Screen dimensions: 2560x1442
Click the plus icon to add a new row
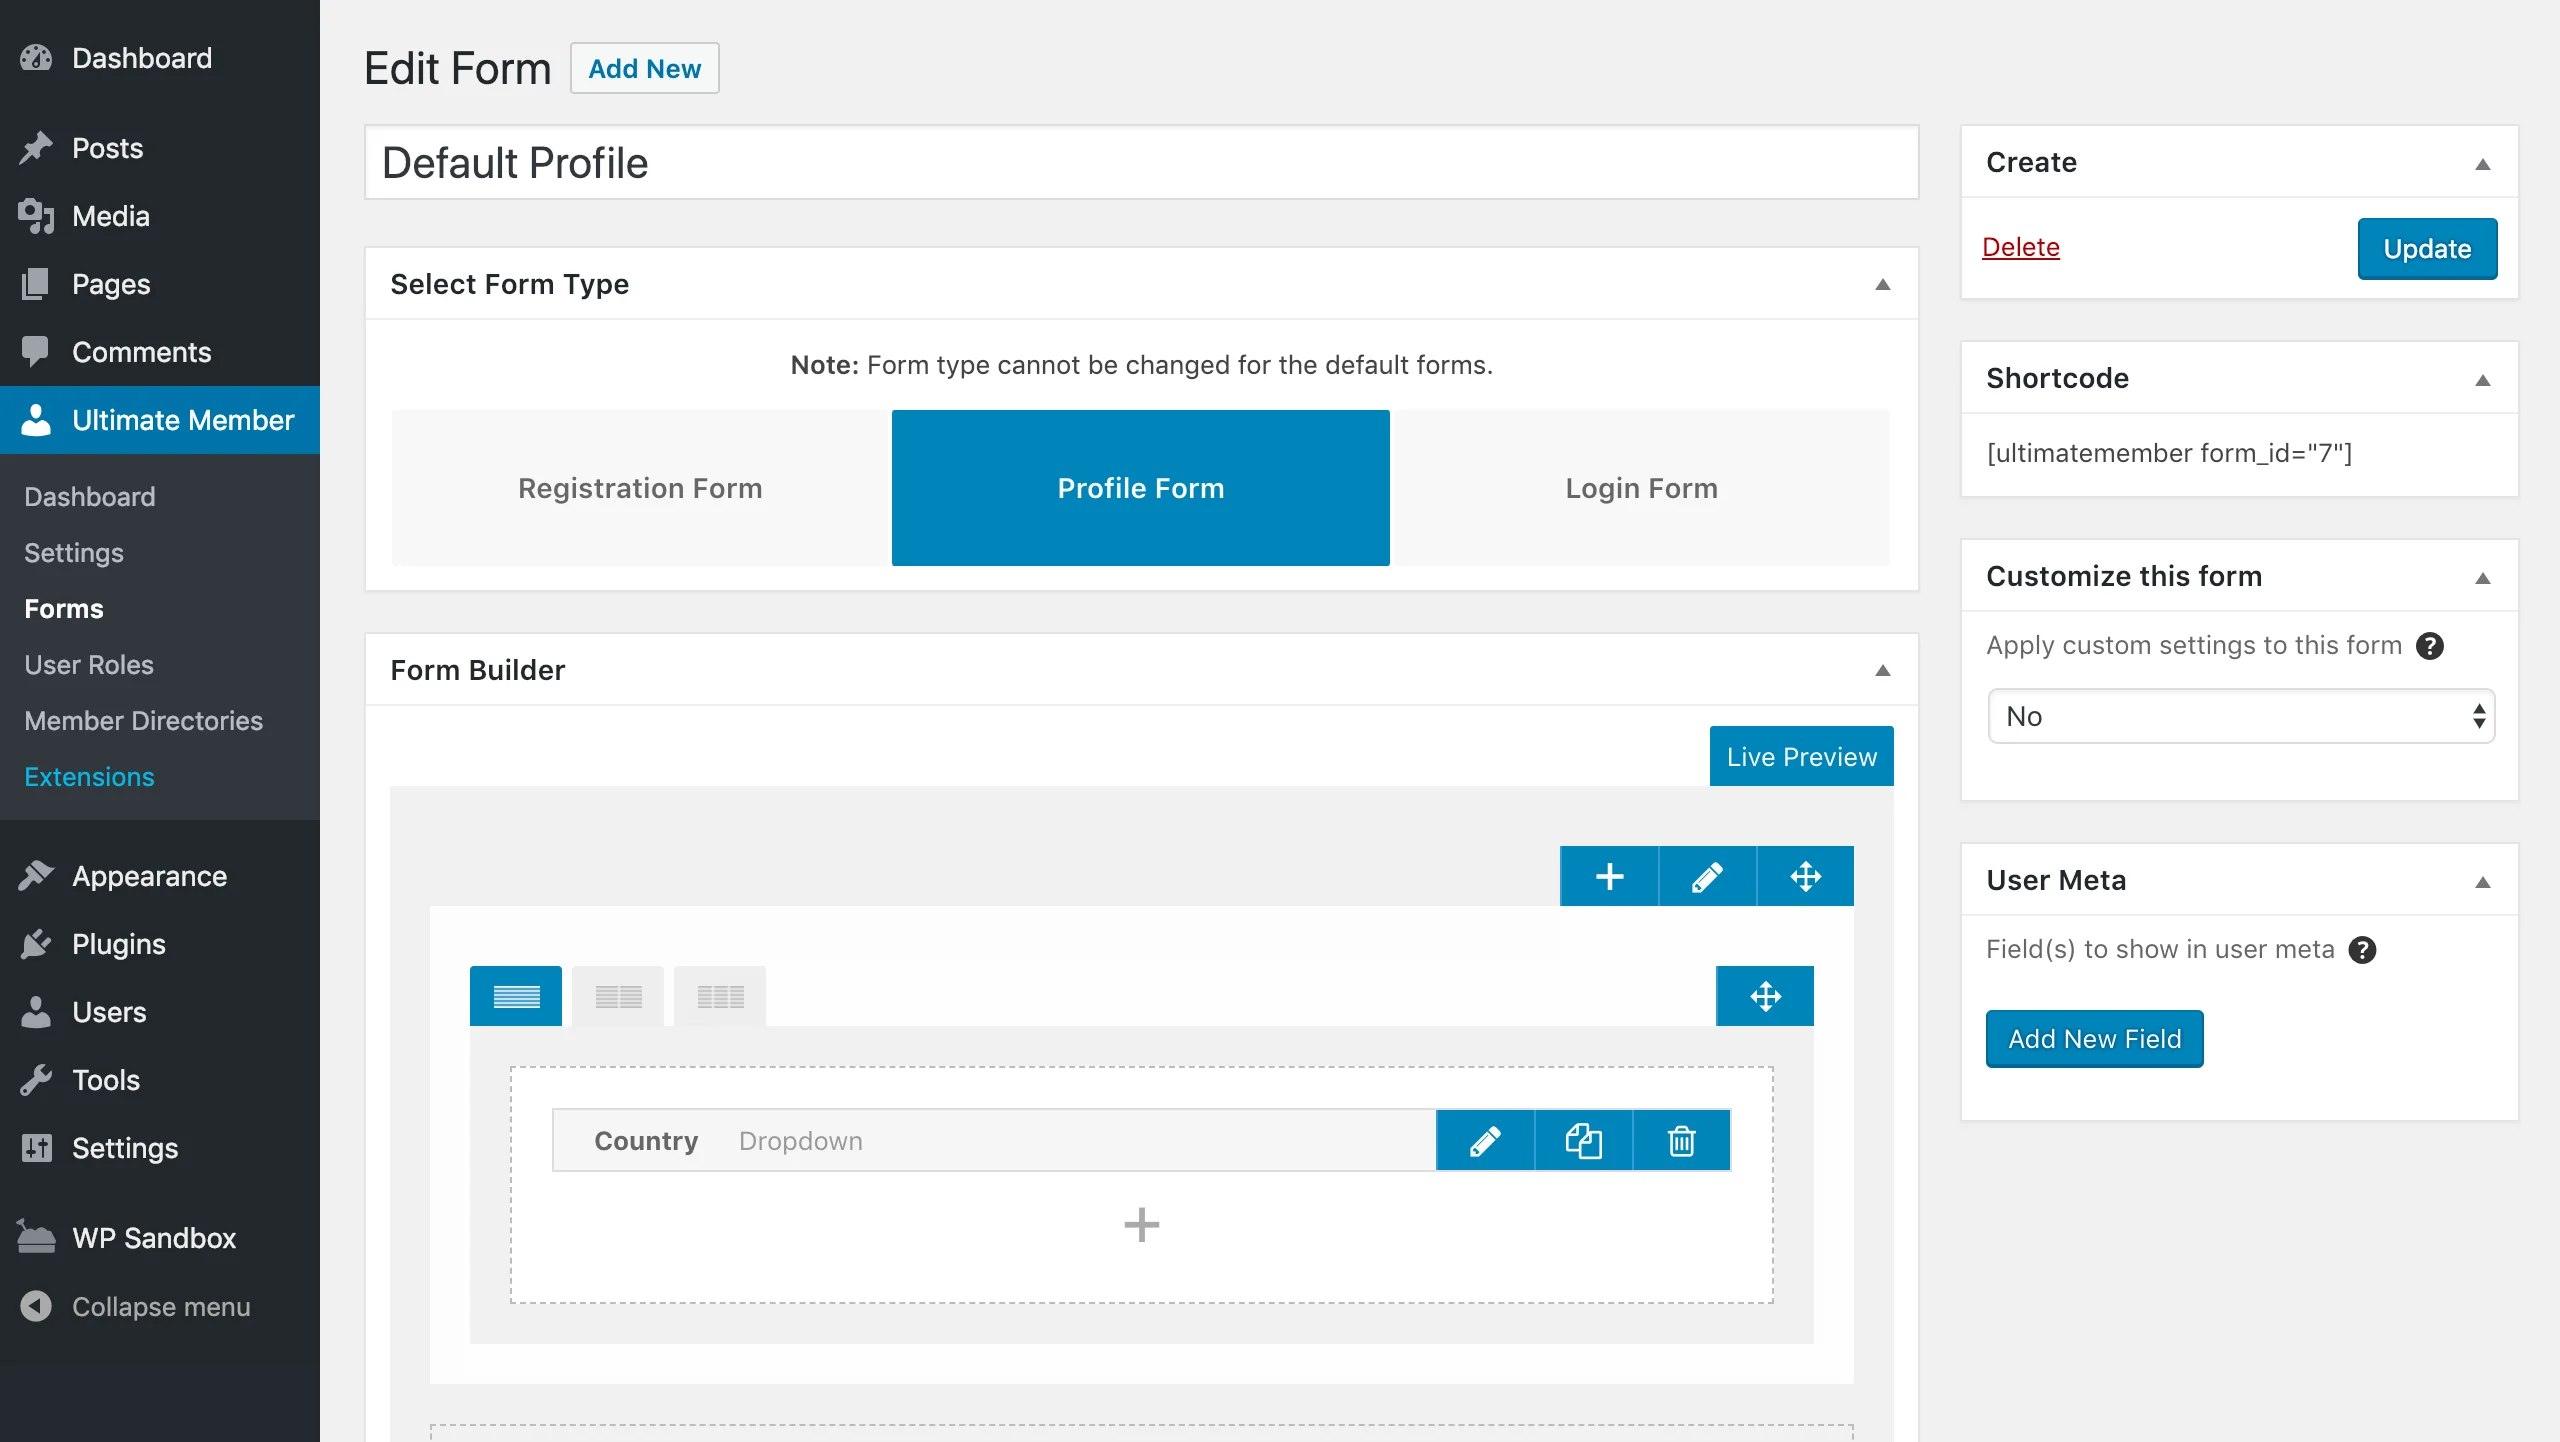[x=1609, y=875]
